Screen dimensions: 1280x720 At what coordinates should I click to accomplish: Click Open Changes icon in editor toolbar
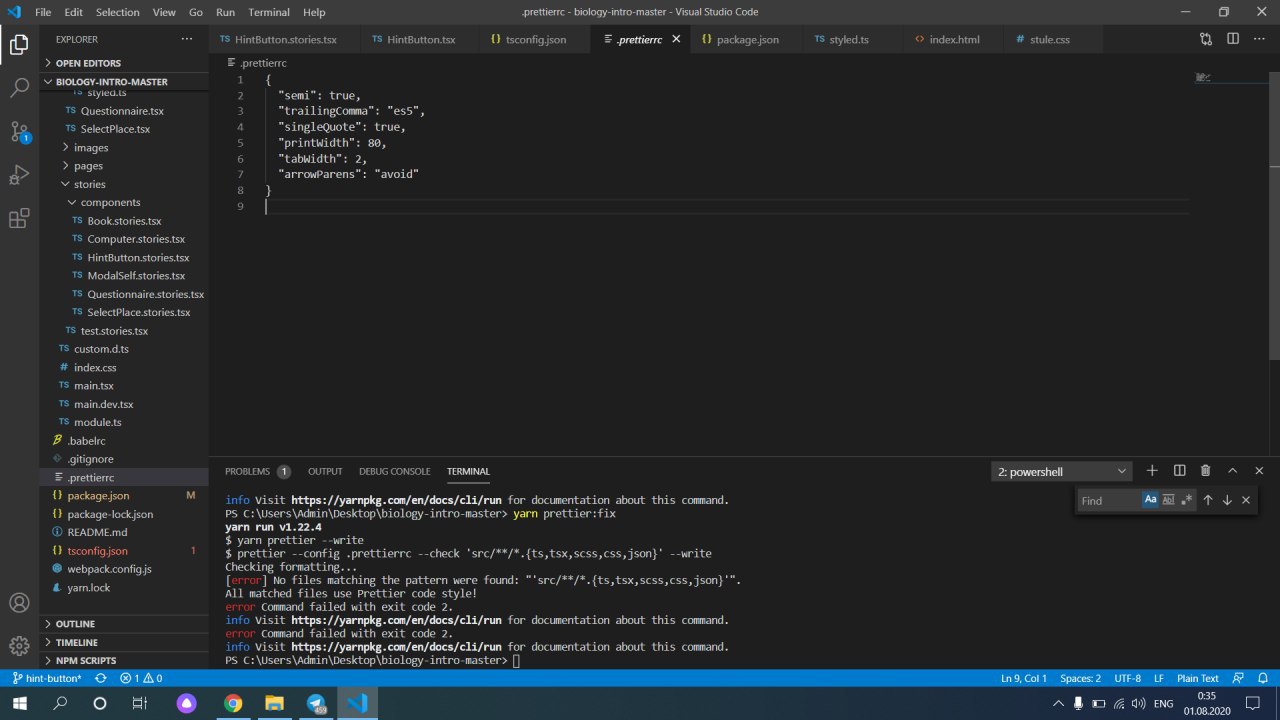1206,39
